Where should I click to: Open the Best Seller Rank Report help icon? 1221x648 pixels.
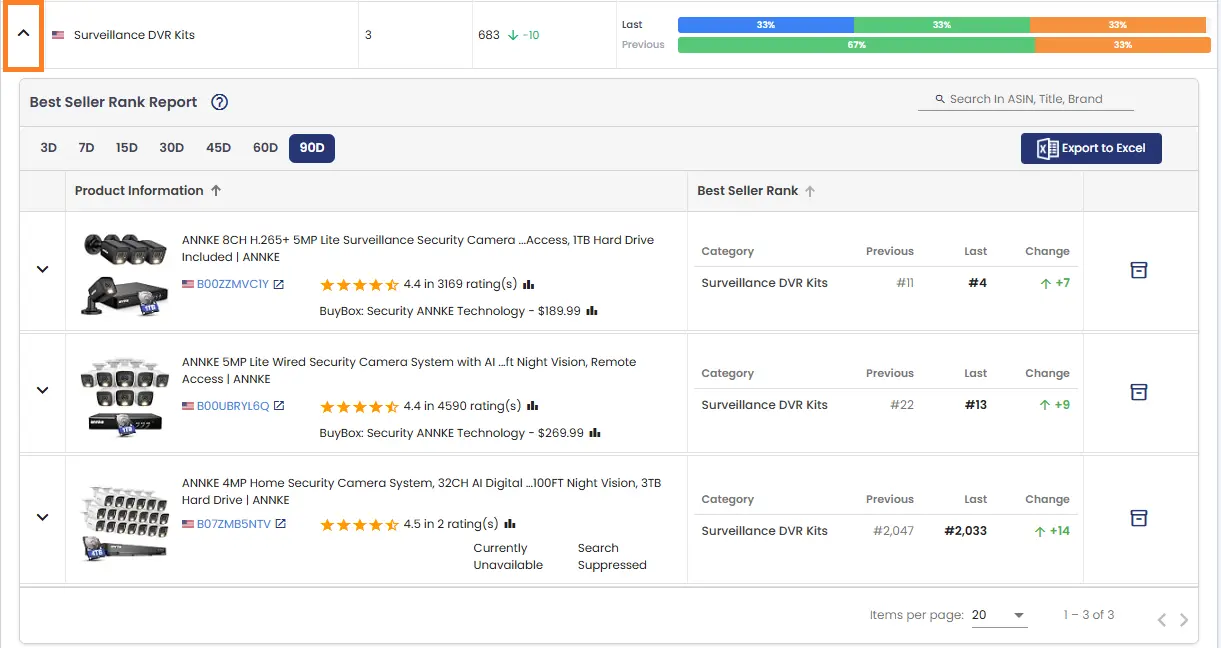(220, 102)
